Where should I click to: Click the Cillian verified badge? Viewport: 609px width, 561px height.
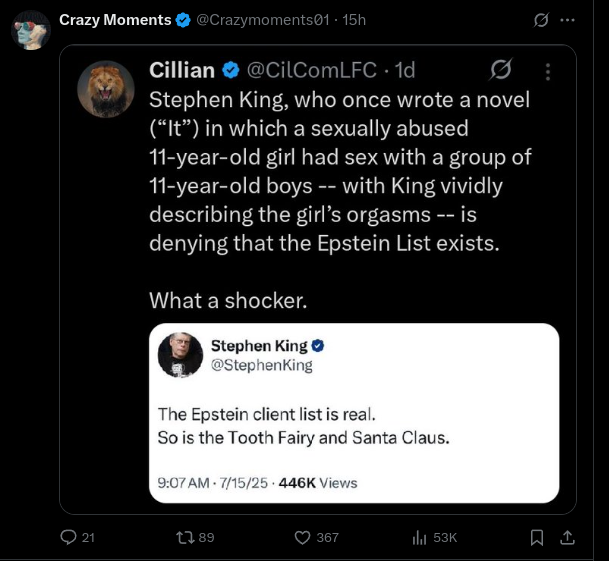click(231, 70)
